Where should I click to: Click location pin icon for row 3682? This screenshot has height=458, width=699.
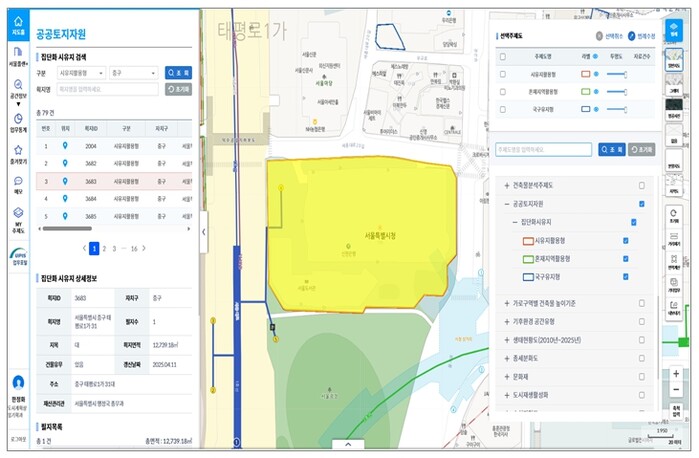coord(65,163)
